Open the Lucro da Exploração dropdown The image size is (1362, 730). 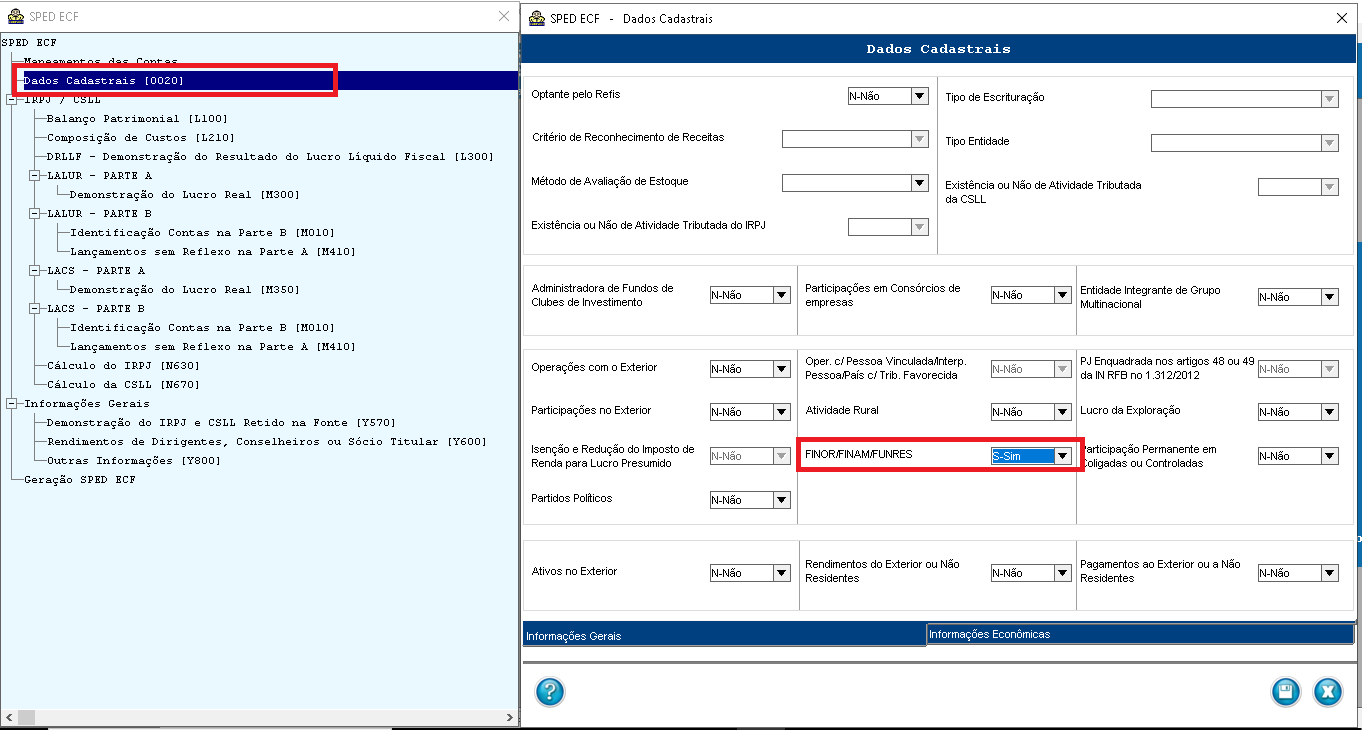(x=1329, y=412)
